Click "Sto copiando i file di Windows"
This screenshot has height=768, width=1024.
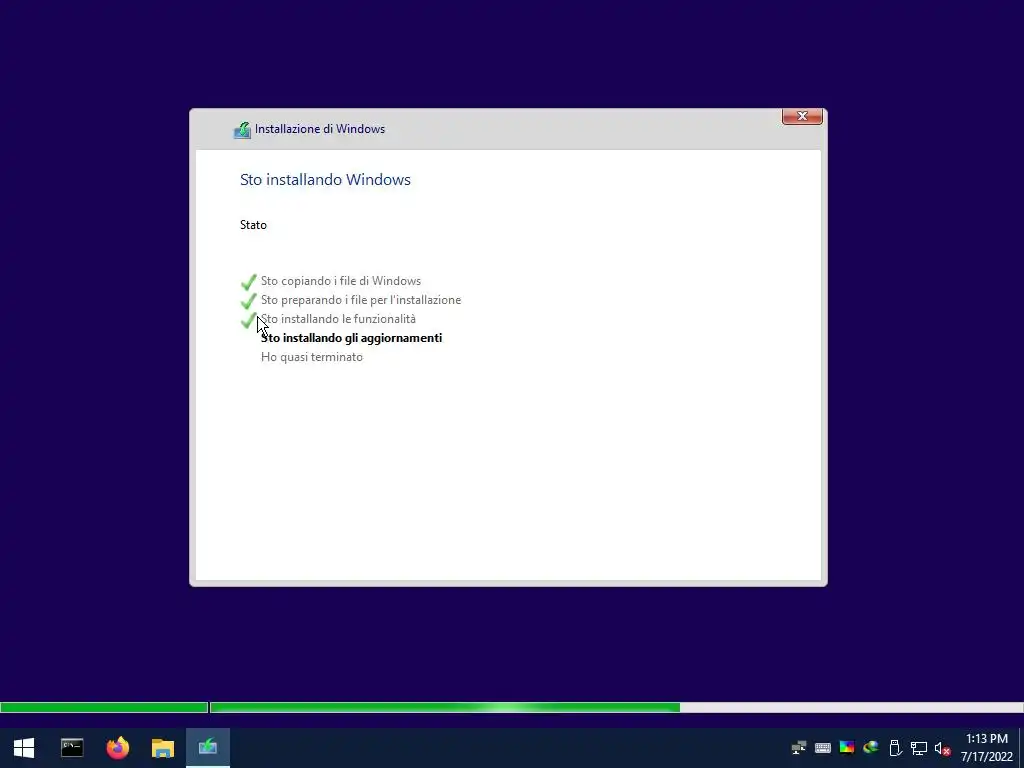pyautogui.click(x=341, y=281)
